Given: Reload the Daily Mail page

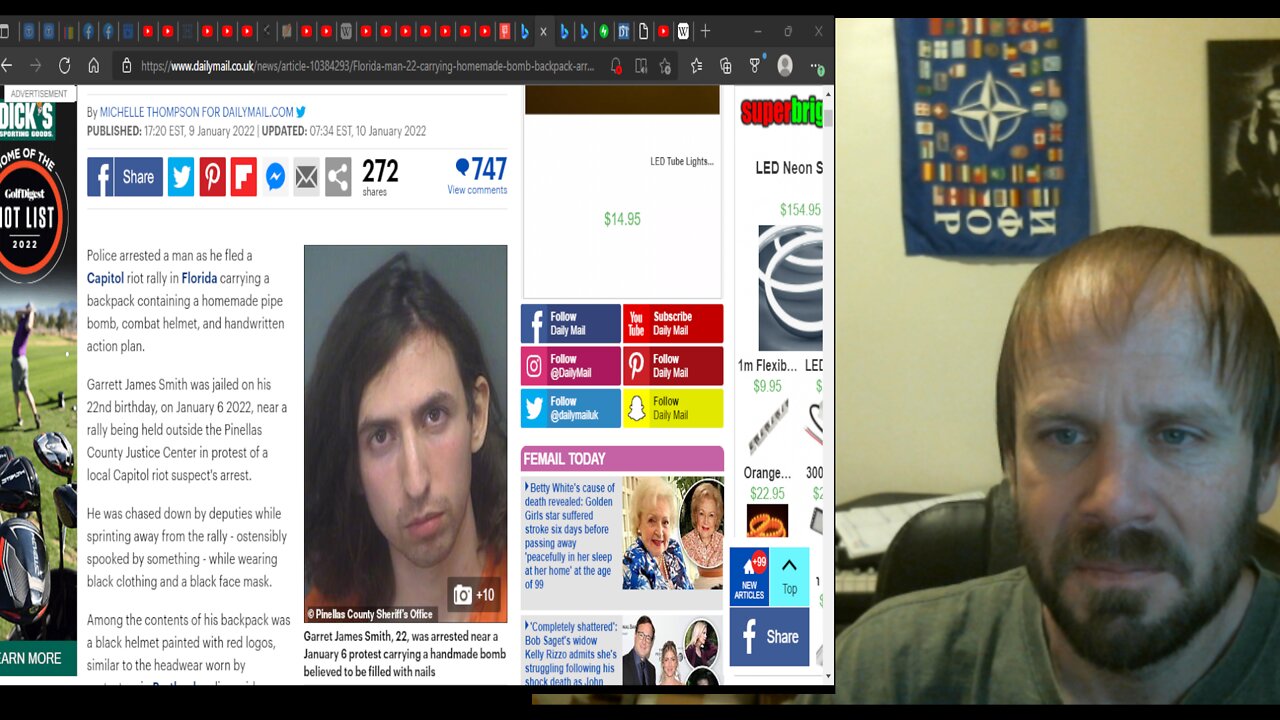Looking at the screenshot, I should (64, 66).
